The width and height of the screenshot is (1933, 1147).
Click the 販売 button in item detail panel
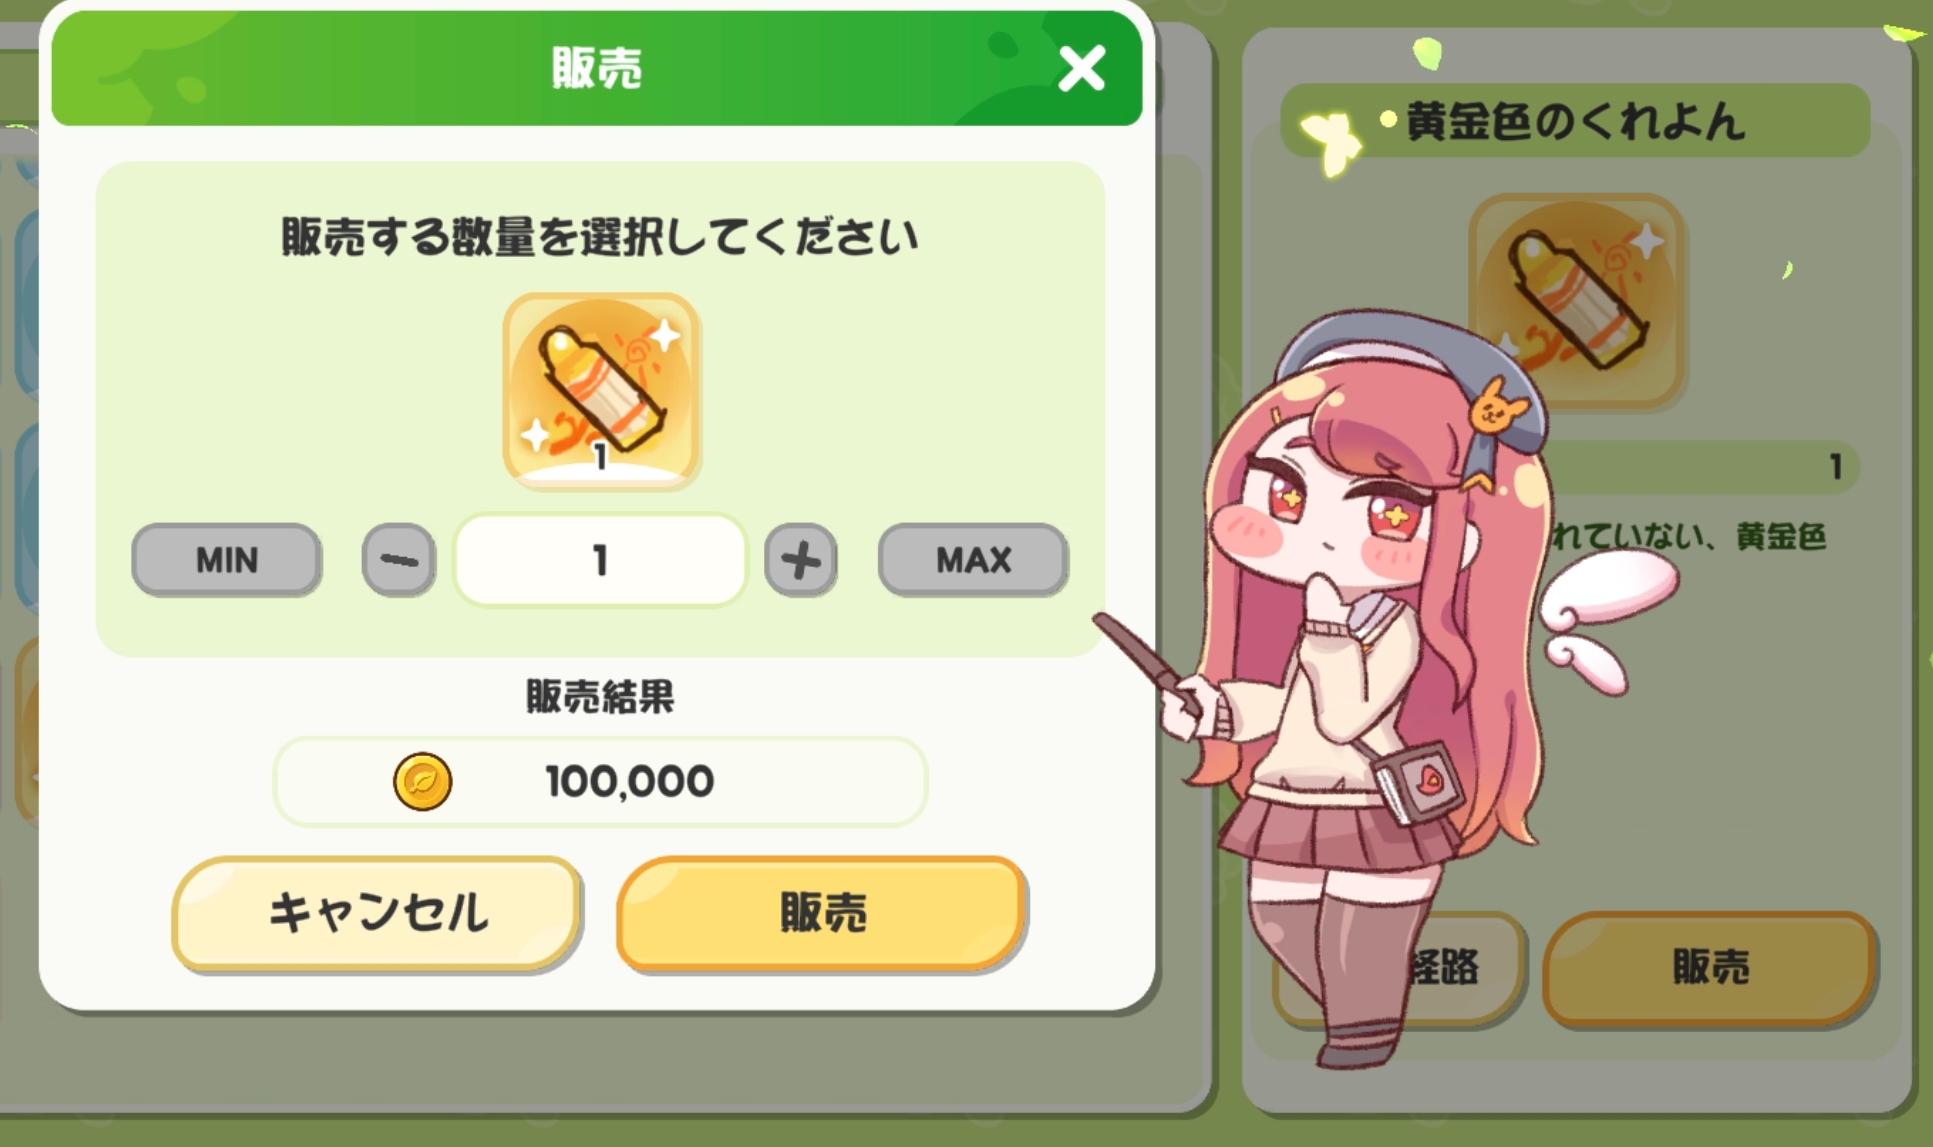point(1710,968)
